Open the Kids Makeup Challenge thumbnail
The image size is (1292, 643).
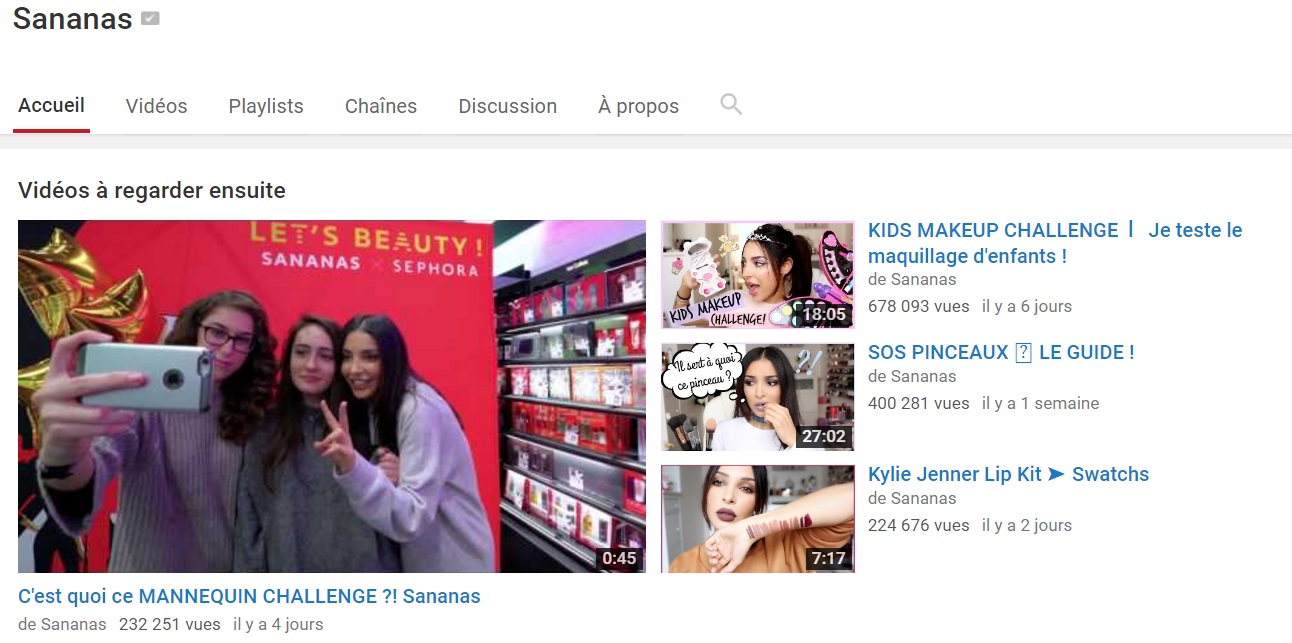click(x=758, y=275)
